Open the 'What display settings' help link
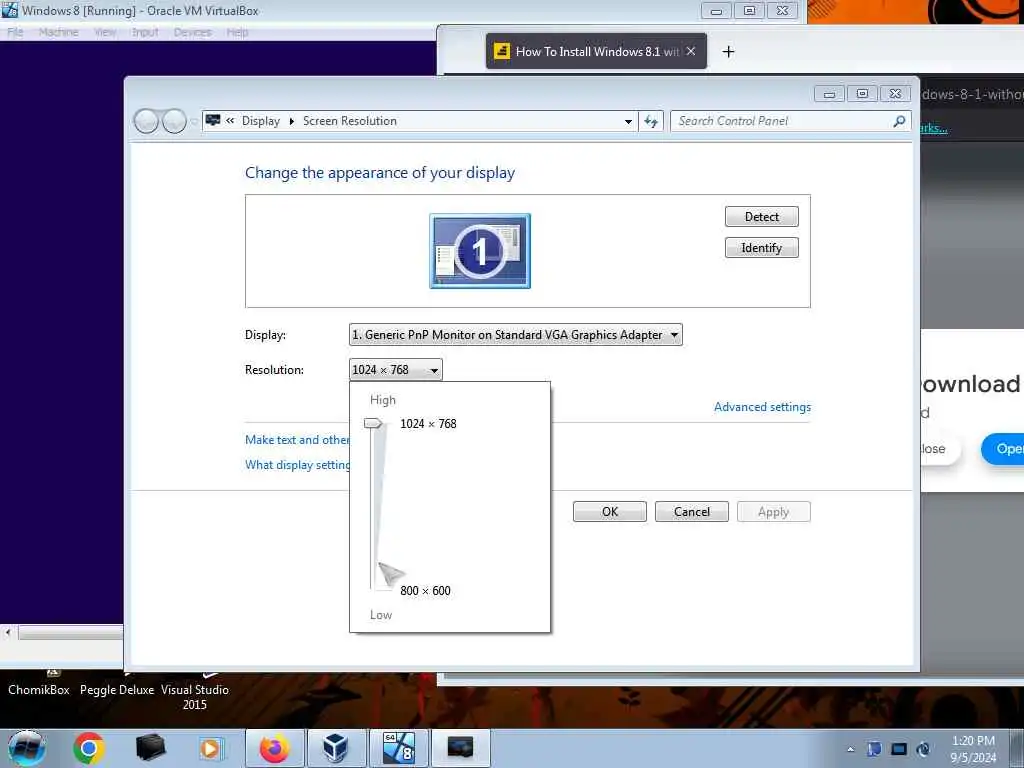The image size is (1024, 768). [297, 464]
